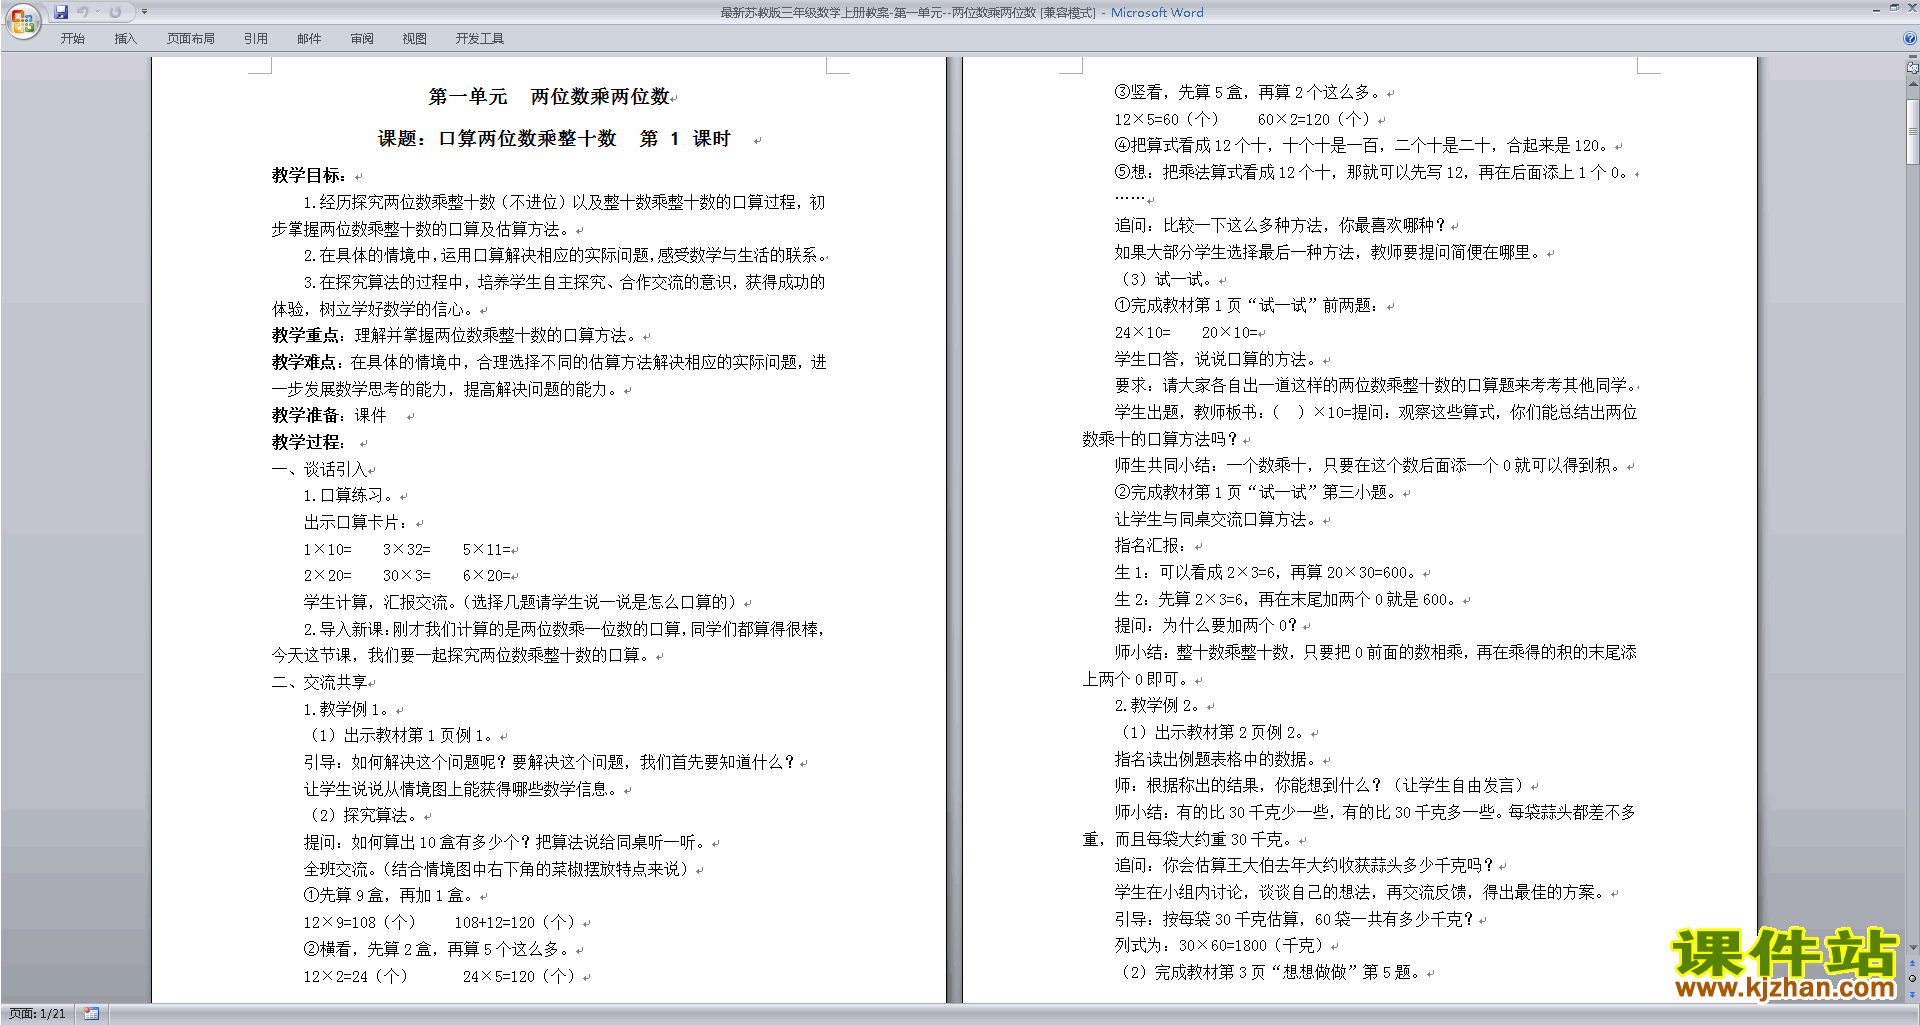Click the text 教学准备：课件
Screen dimensions: 1920x1025
[x=329, y=415]
